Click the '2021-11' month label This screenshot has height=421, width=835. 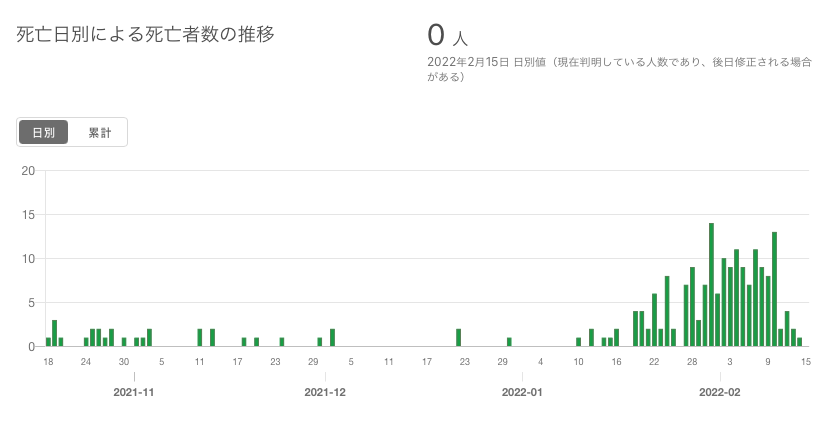[134, 392]
